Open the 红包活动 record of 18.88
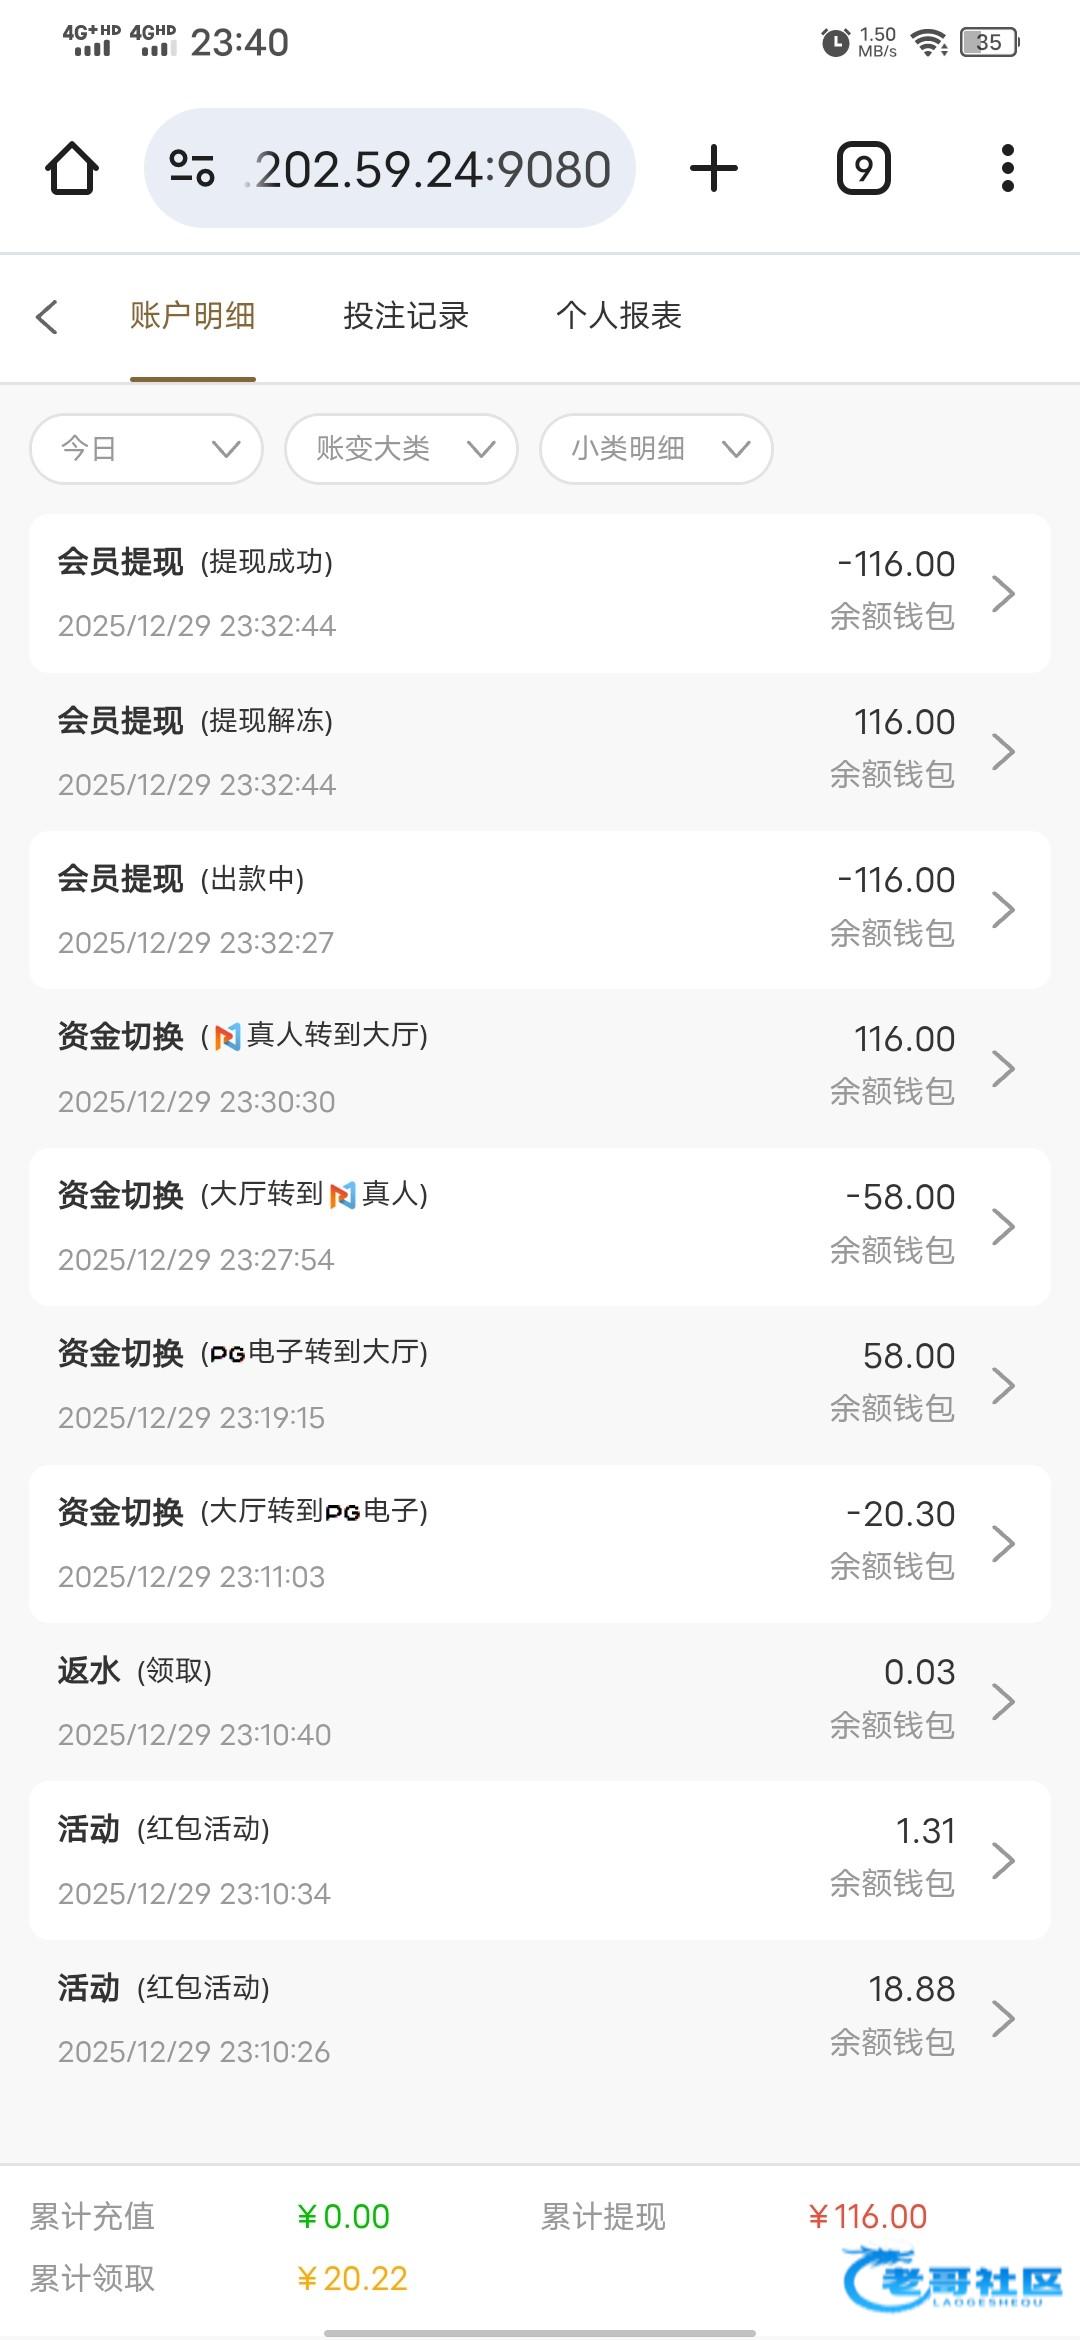 pyautogui.click(x=540, y=2018)
